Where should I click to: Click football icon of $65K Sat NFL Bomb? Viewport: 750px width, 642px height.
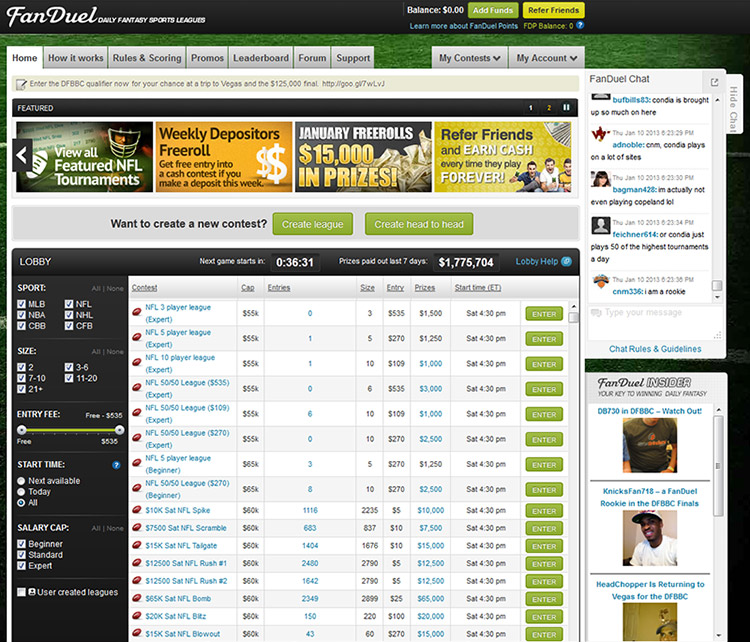(x=137, y=598)
